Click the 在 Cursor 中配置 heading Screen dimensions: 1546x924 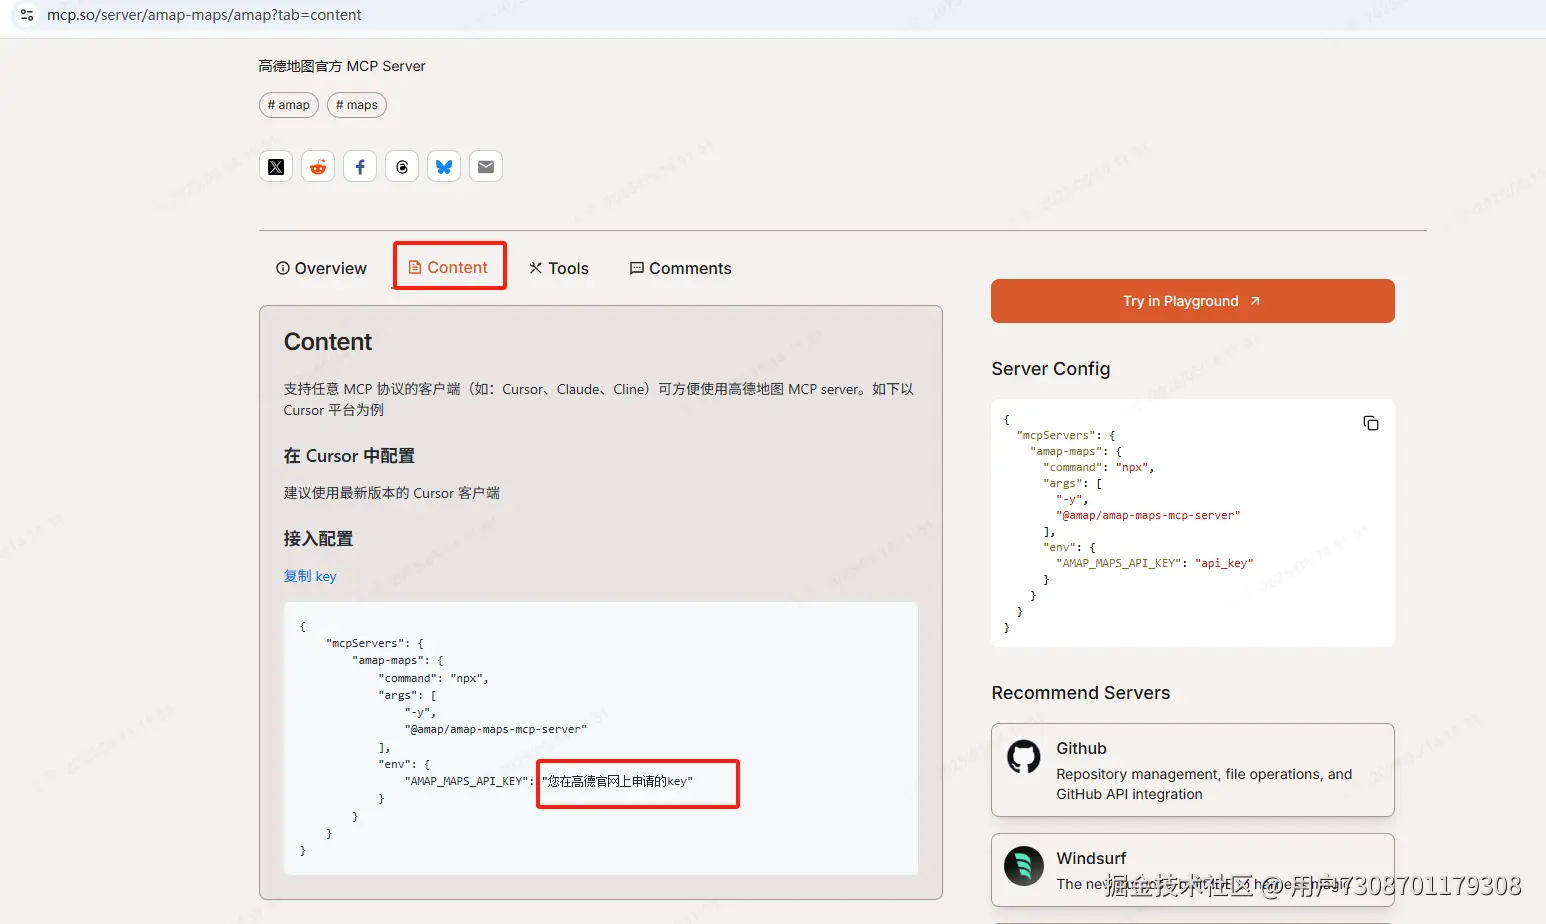click(x=349, y=456)
